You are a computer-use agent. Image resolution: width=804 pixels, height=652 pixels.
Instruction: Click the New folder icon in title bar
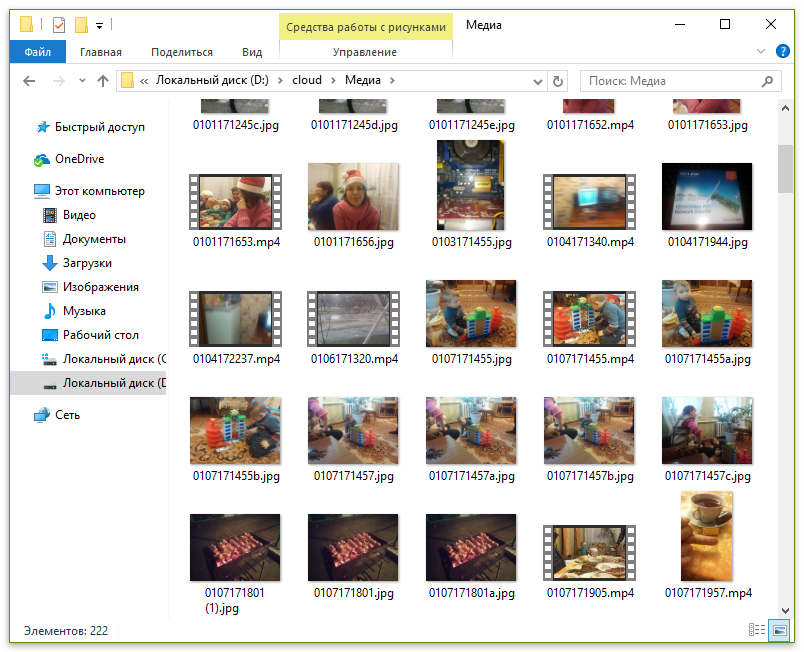[82, 25]
